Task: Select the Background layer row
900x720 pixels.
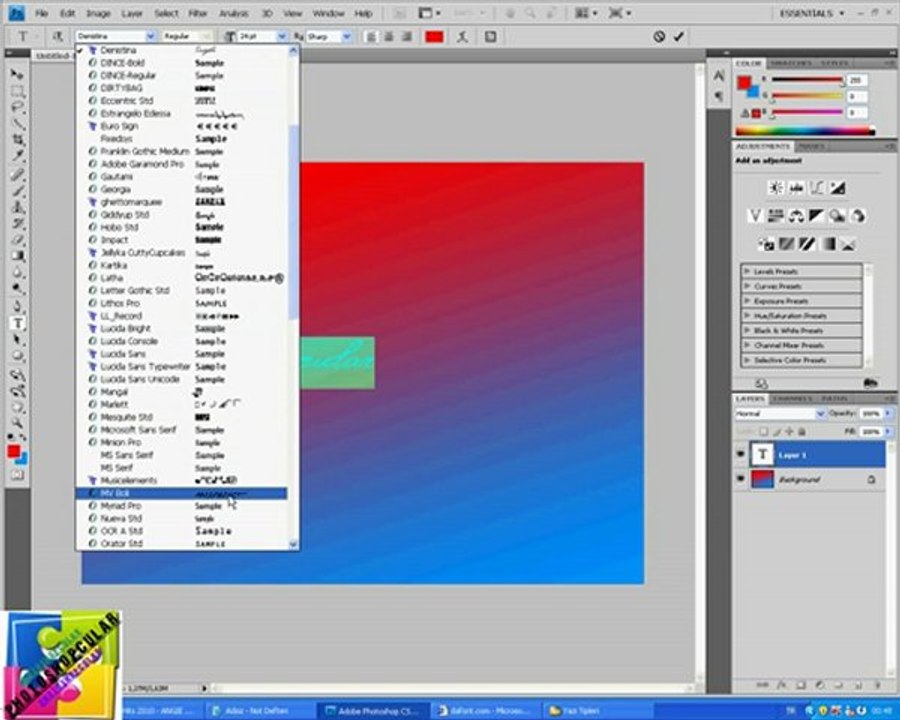Action: 810,479
